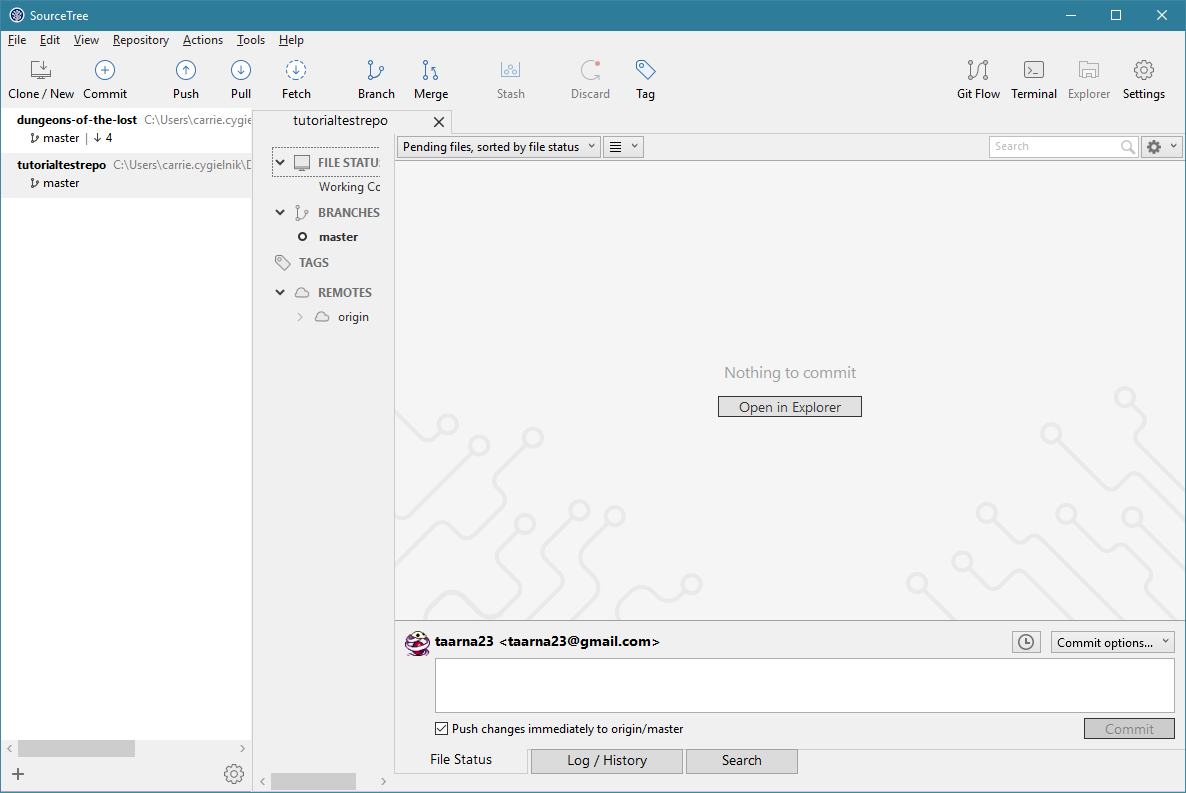This screenshot has height=793, width=1186.
Task: Open the Actions menu
Action: pos(203,40)
